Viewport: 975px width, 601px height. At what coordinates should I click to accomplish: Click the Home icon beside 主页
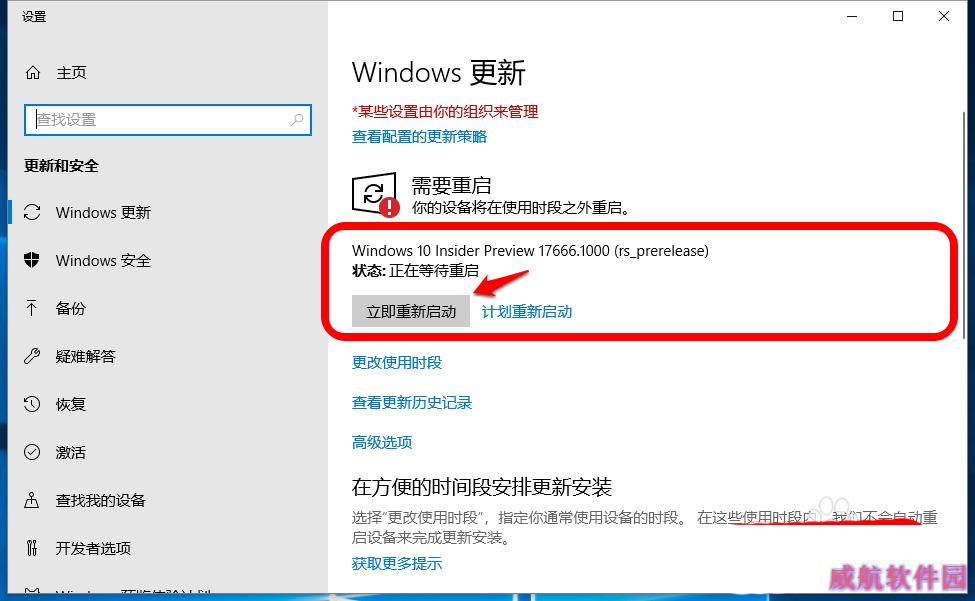click(33, 73)
